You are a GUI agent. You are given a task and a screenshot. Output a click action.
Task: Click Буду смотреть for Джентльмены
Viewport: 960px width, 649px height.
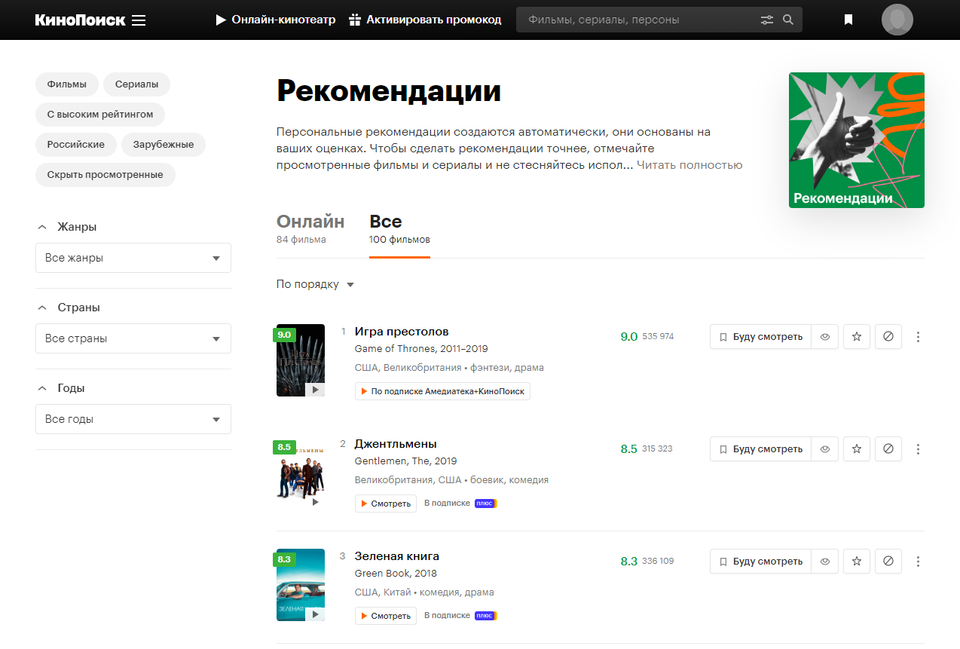pos(760,449)
